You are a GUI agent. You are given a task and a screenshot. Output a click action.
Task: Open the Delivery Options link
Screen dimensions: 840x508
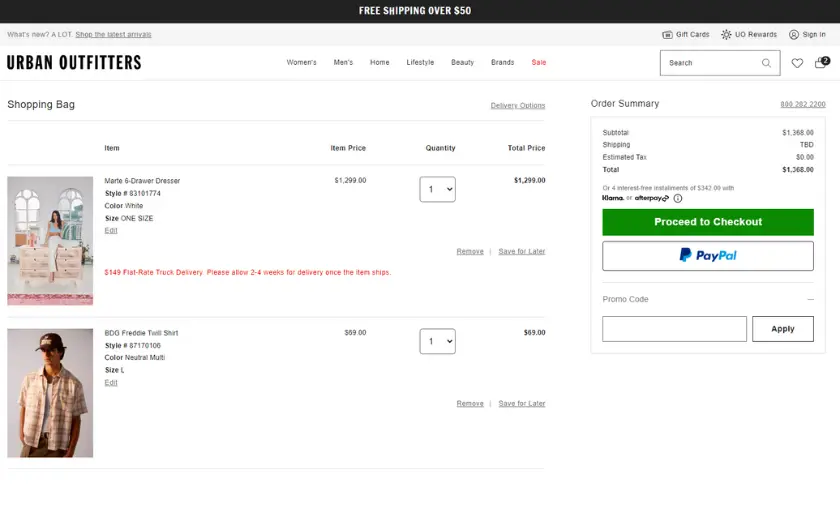click(518, 106)
